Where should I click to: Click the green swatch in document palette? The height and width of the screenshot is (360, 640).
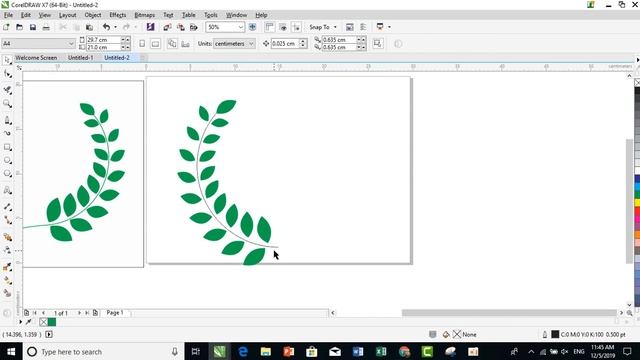click(52, 322)
